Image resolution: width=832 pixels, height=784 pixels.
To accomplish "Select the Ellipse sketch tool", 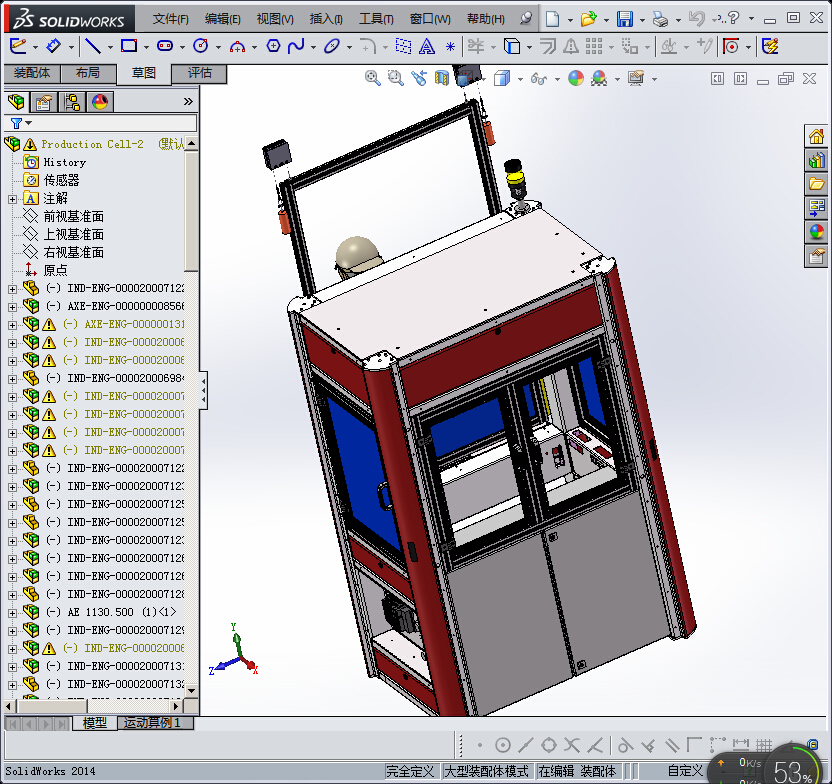I will pyautogui.click(x=332, y=46).
